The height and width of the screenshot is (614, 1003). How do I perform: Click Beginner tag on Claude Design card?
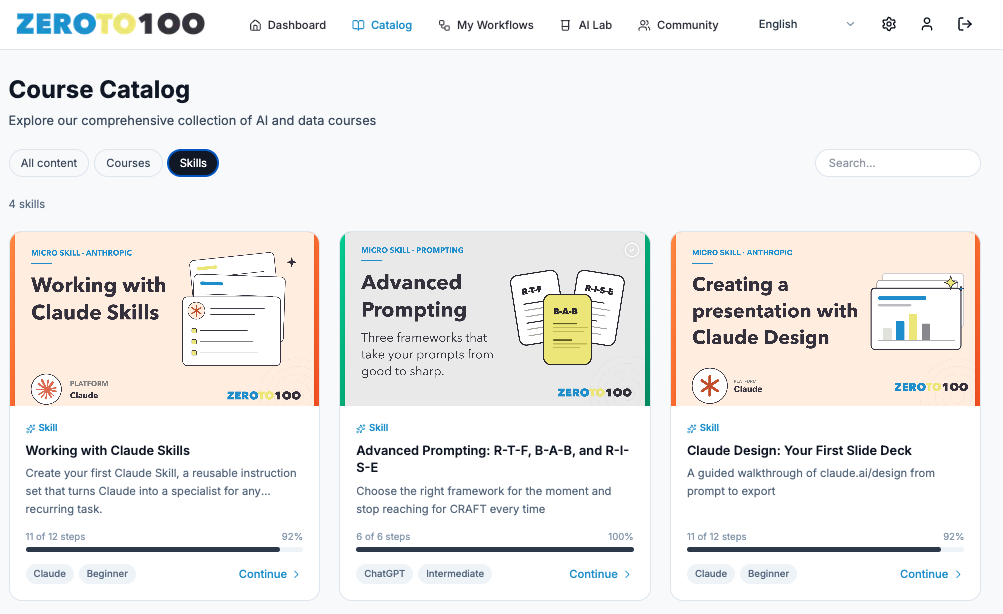768,574
